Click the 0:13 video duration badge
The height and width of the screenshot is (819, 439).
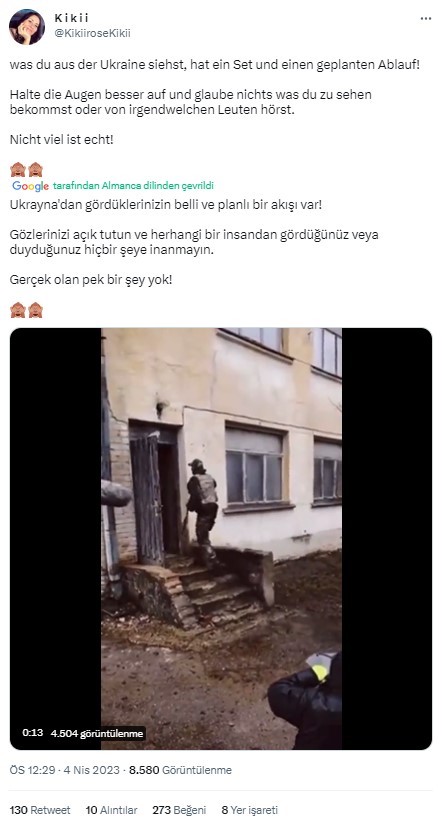tap(32, 733)
